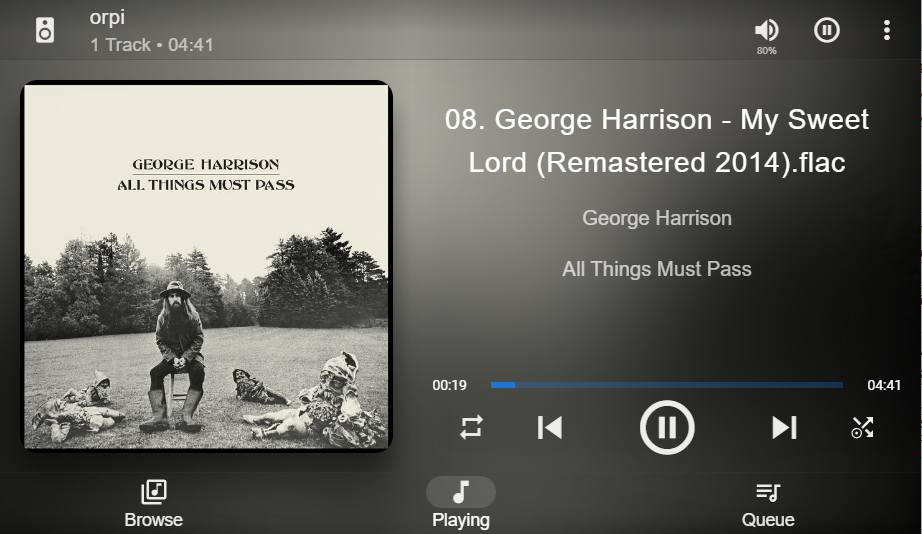
Task: Open the orpi player selection dropdown
Action: coord(107,17)
